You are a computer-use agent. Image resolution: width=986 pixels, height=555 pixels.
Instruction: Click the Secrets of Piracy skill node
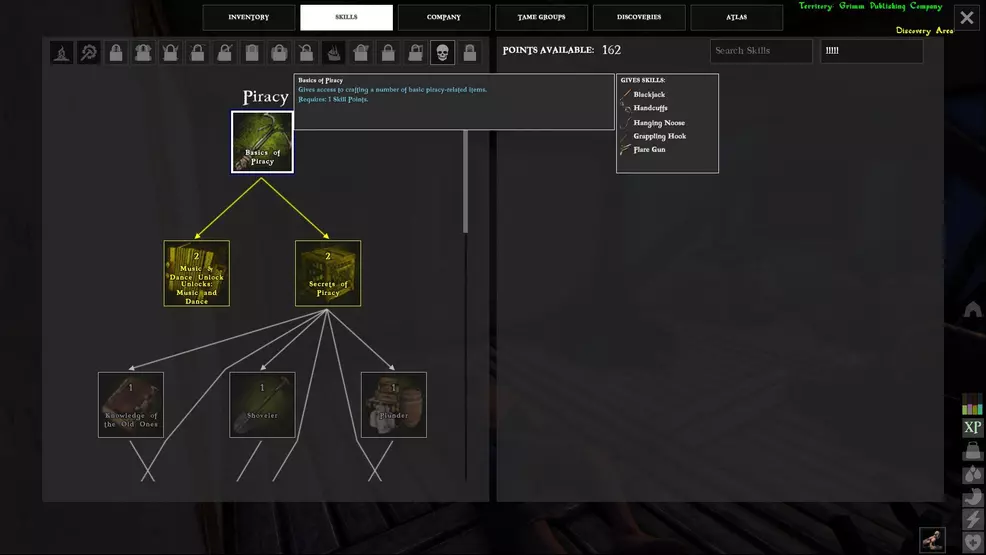[328, 273]
